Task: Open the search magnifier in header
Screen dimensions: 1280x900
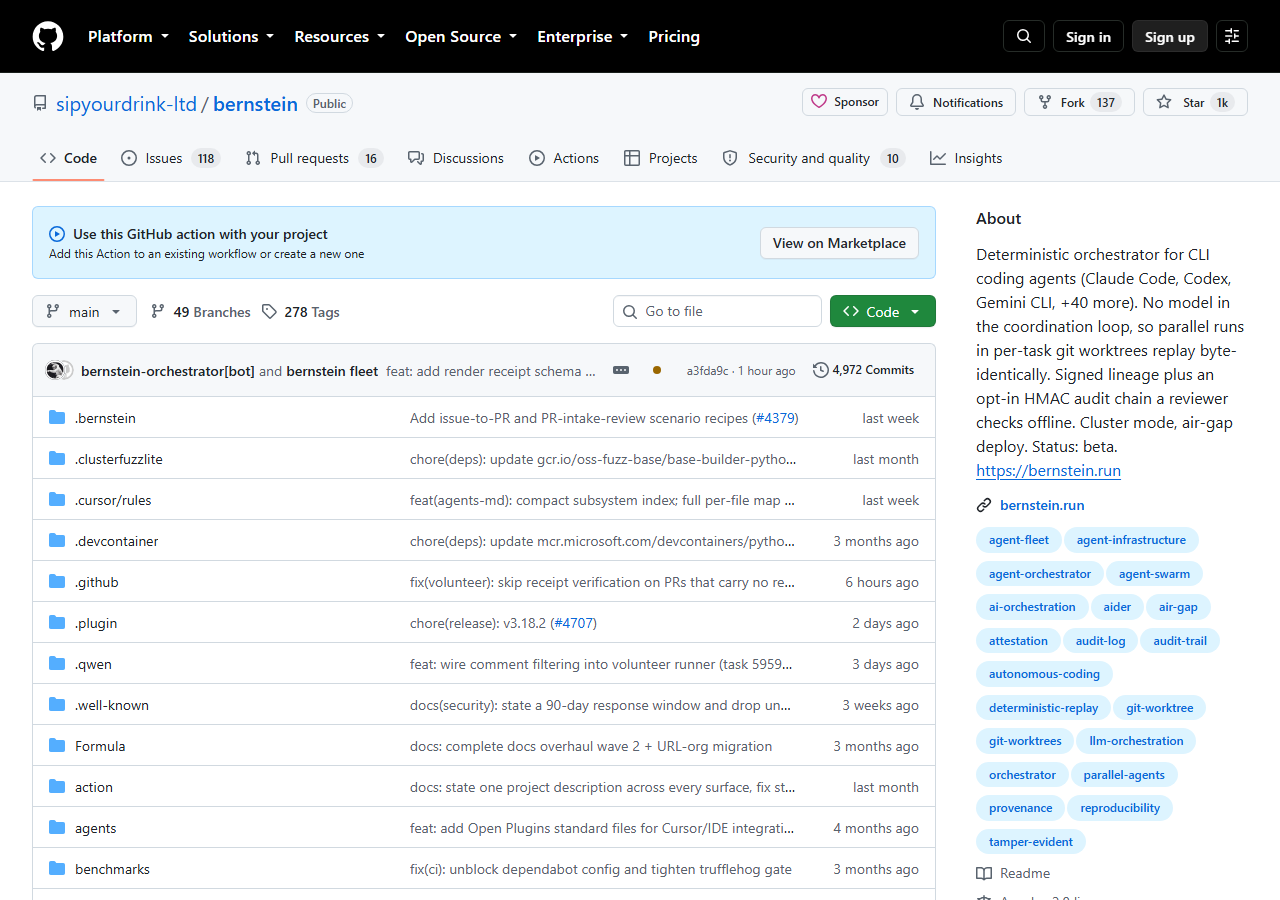Action: [1024, 36]
